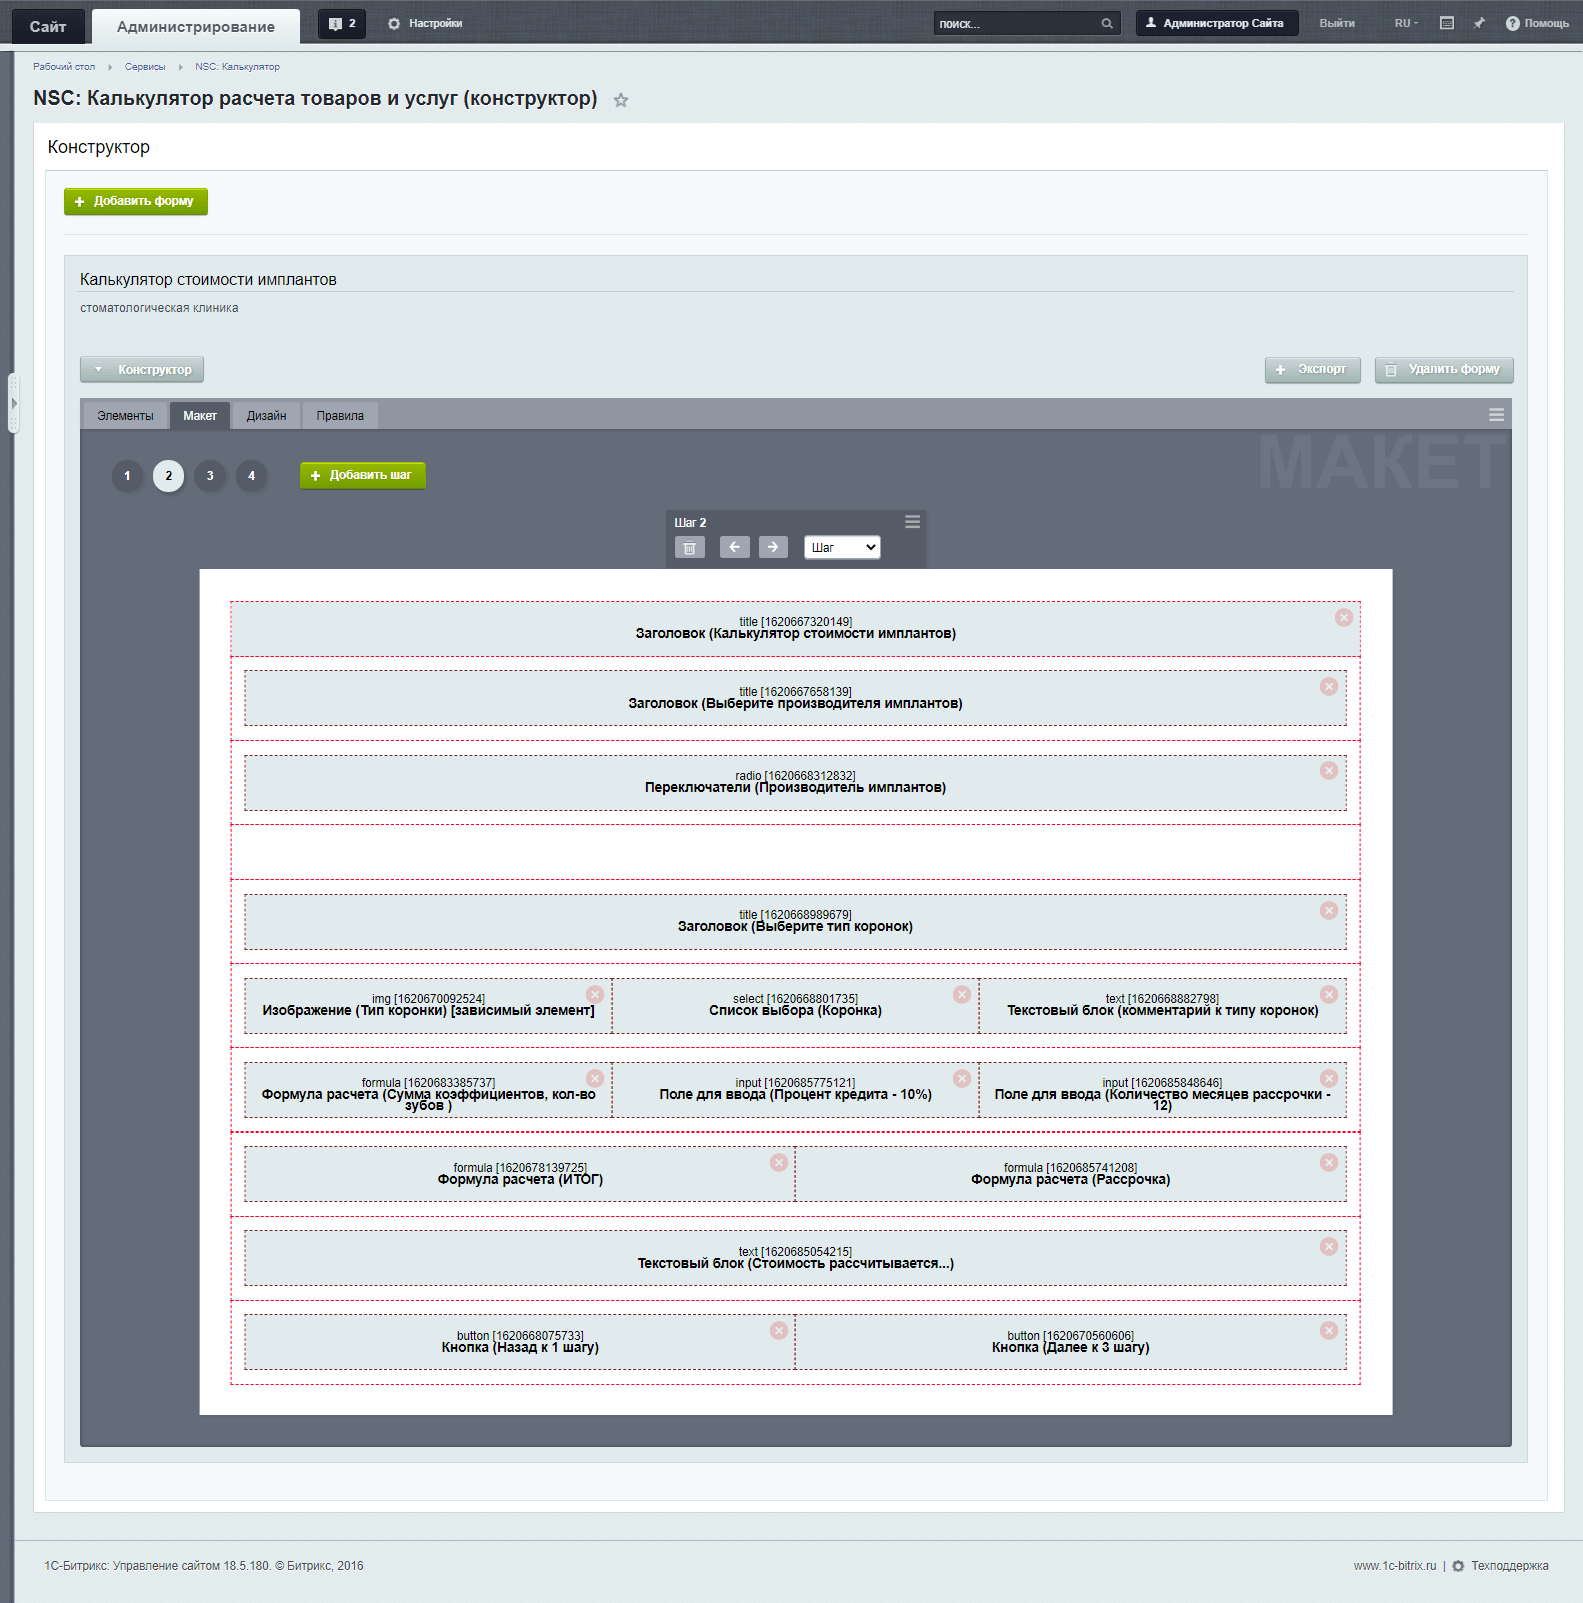Image resolution: width=1583 pixels, height=1603 pixels.
Task: Select step 3 circle button
Action: 210,476
